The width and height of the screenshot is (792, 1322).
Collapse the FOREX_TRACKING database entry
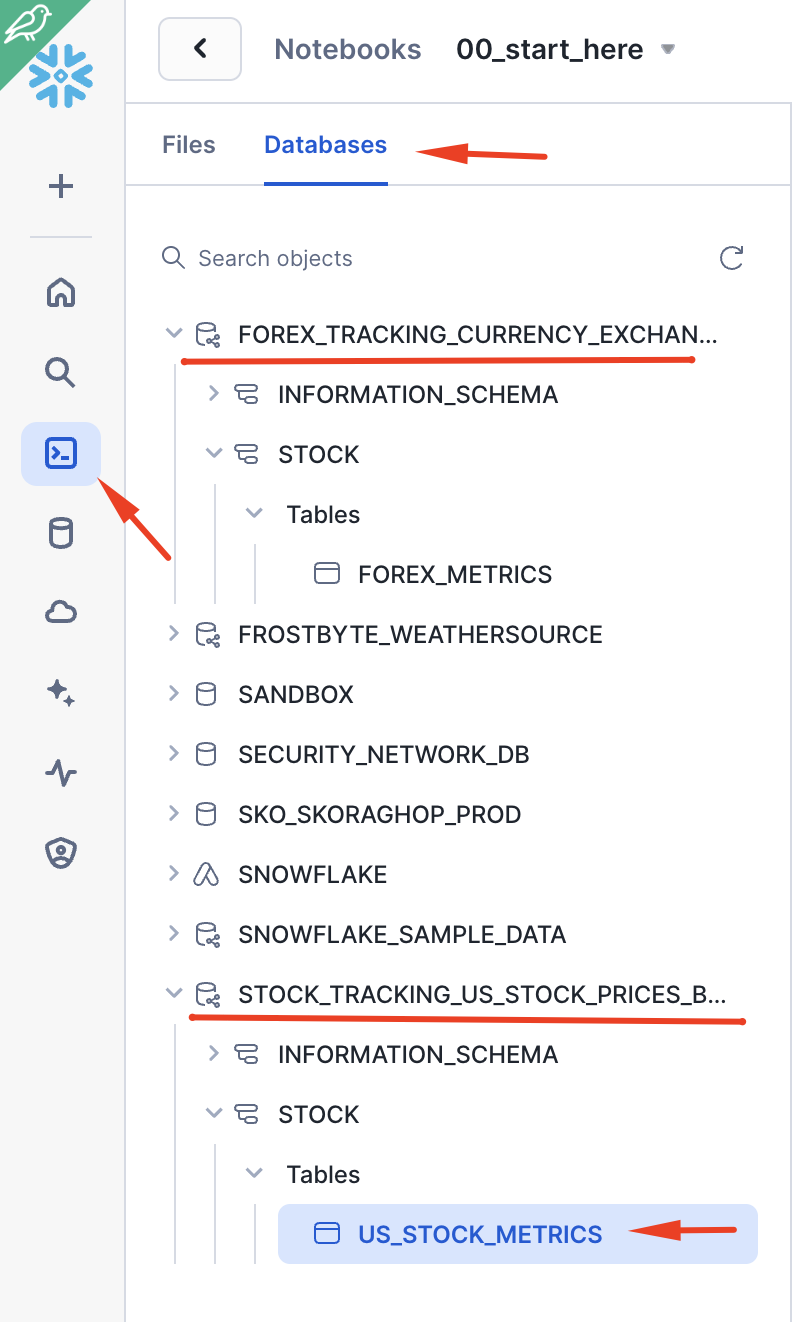click(173, 333)
